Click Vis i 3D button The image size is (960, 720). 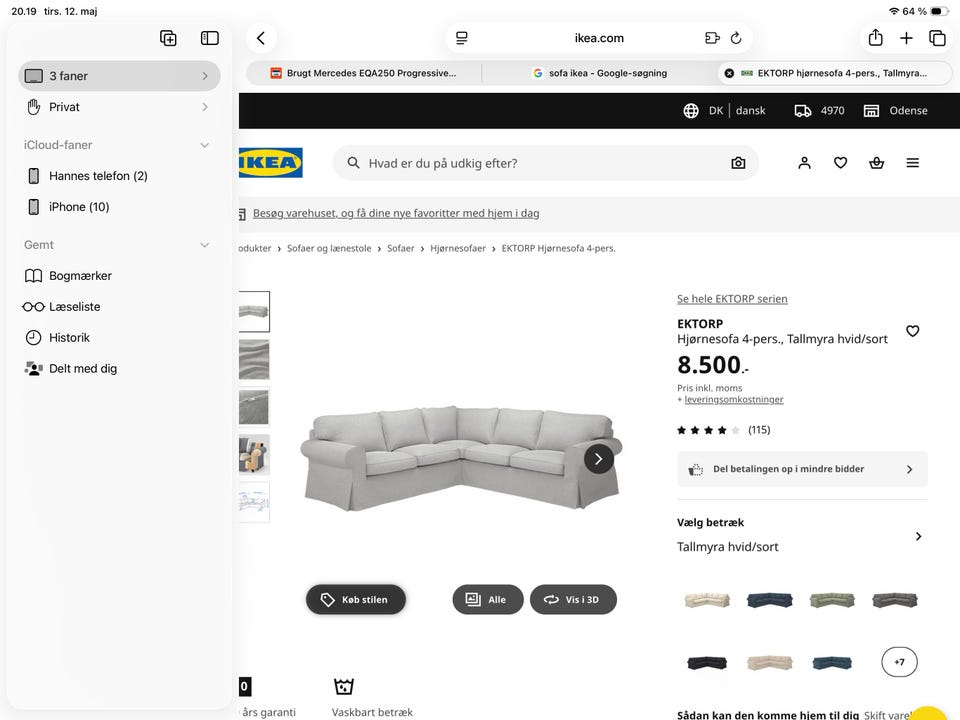573,600
